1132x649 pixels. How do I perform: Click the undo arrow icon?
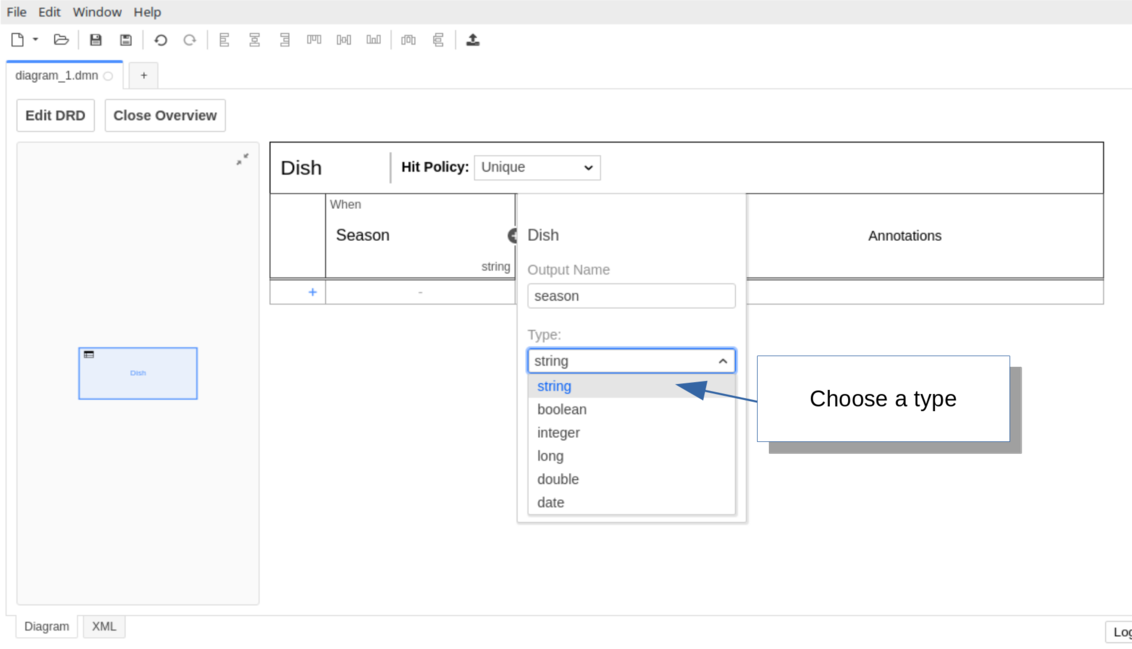(x=160, y=40)
